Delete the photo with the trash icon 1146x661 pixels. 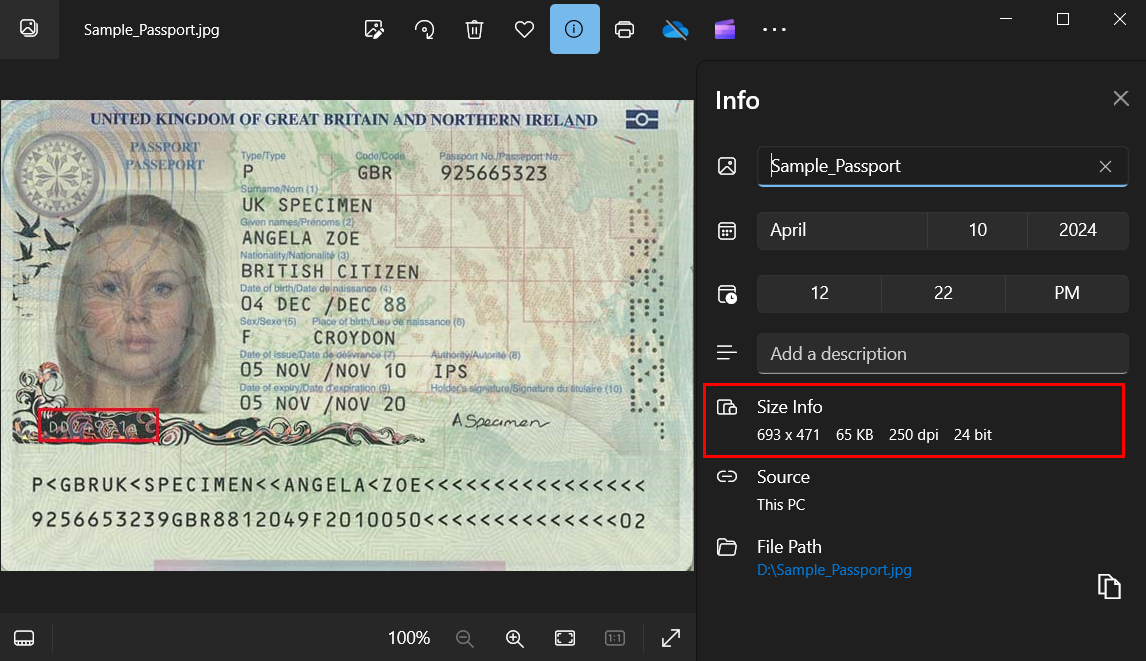click(x=474, y=29)
